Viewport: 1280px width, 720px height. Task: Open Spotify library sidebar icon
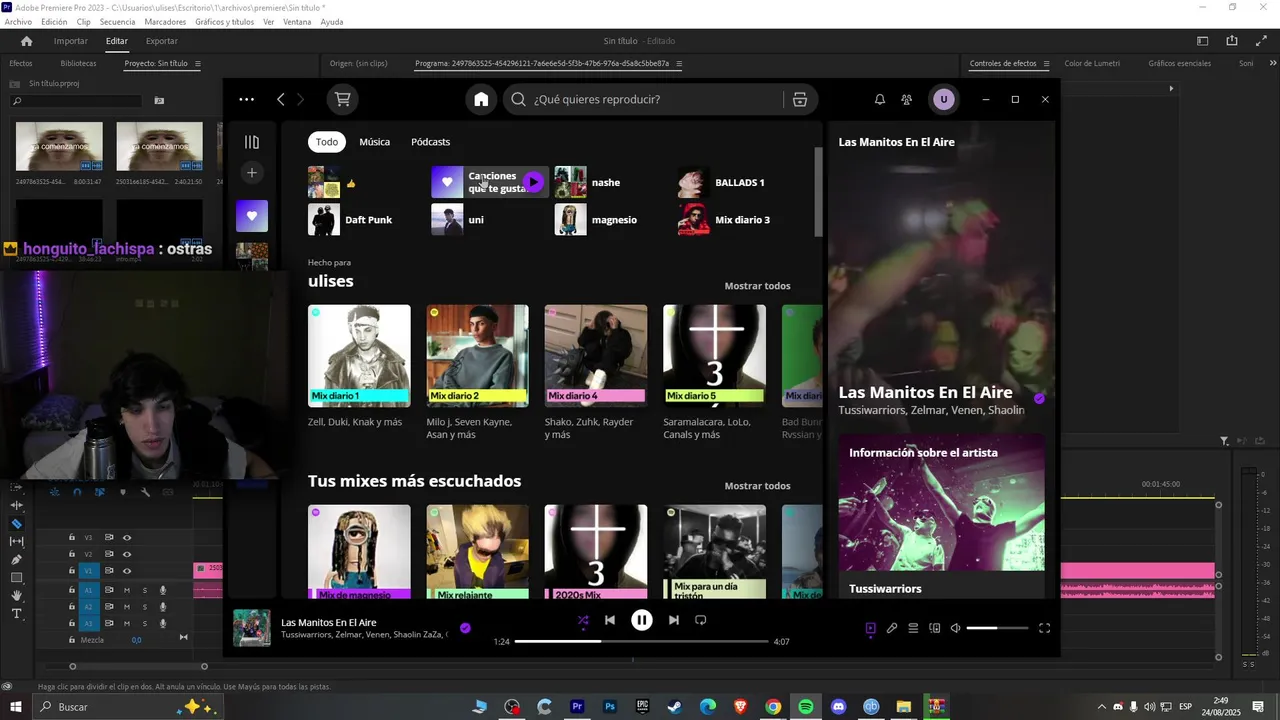252,142
